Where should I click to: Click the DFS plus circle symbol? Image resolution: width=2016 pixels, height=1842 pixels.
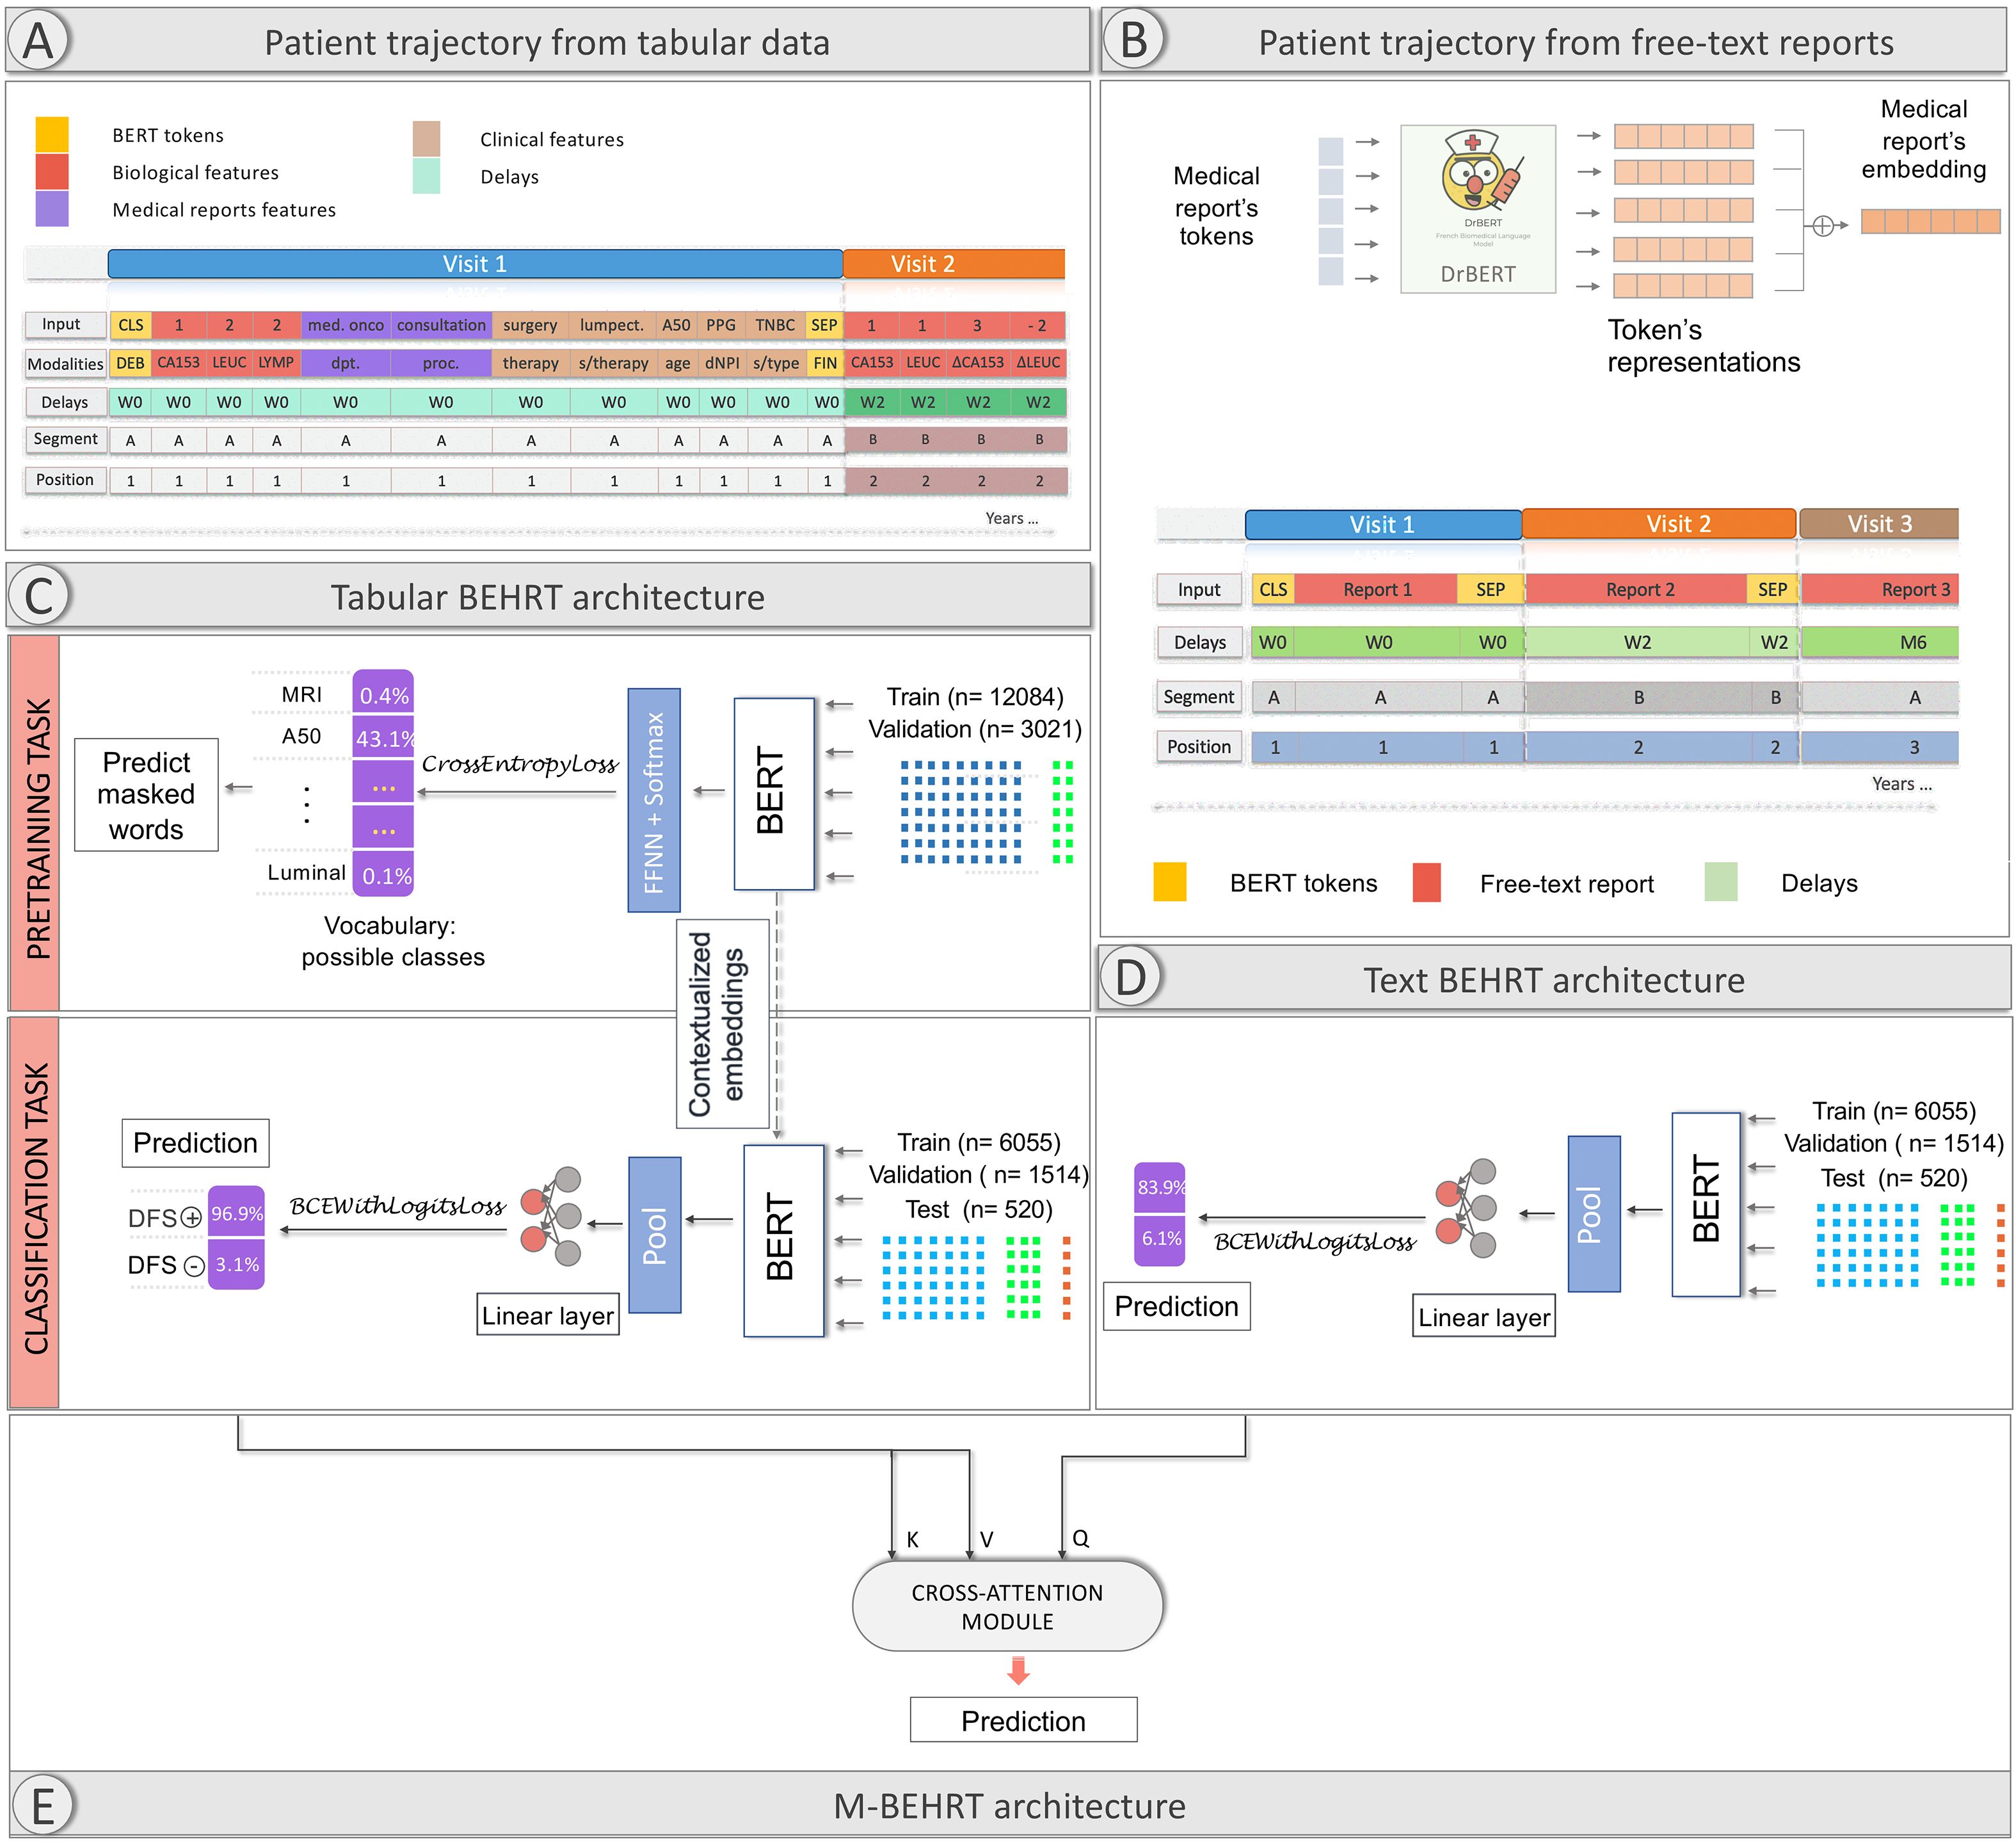(x=191, y=1217)
